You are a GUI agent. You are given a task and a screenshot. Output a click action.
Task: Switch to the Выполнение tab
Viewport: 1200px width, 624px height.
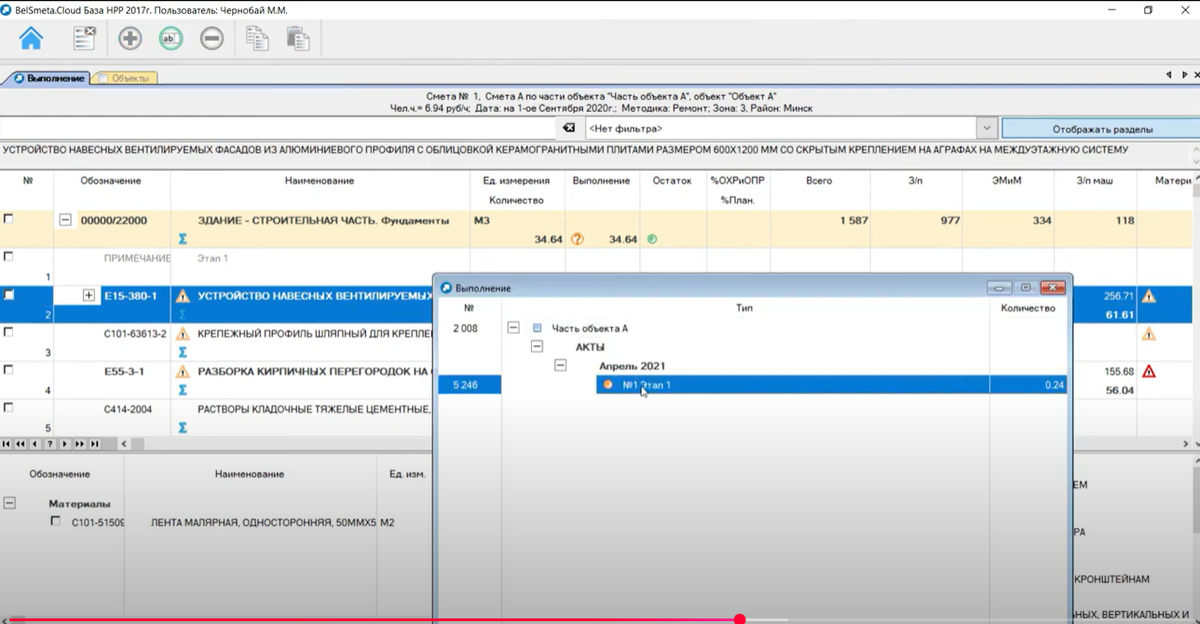pyautogui.click(x=48, y=78)
